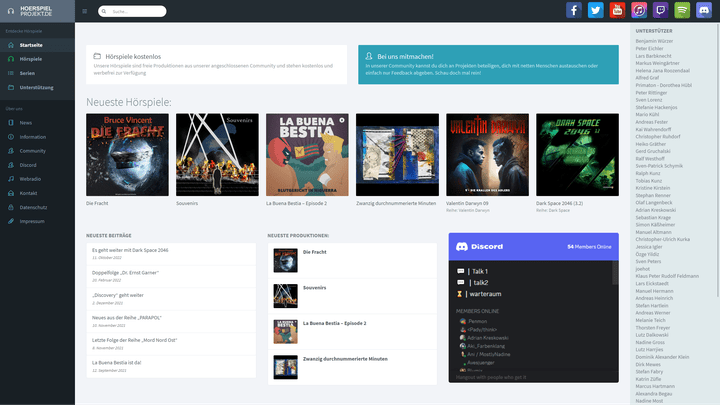
Task: Read post La Buena Bestia ist da!
Action: (x=117, y=363)
